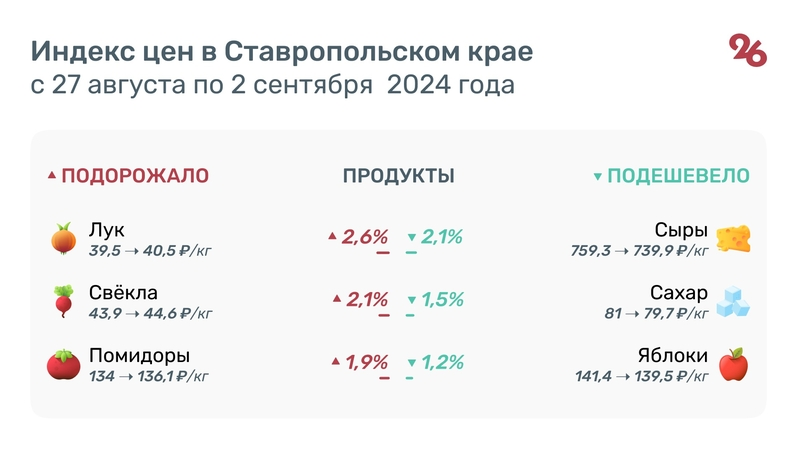Click the red 2,6% price increase value
The image size is (800, 452).
pos(364,237)
